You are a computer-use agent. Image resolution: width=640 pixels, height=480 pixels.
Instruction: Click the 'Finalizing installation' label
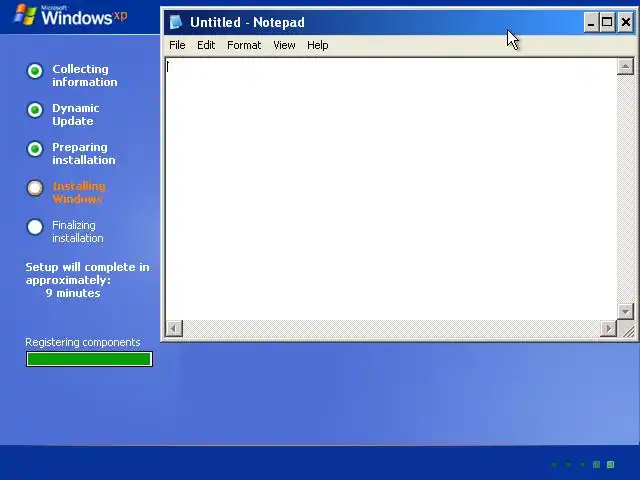coord(78,231)
